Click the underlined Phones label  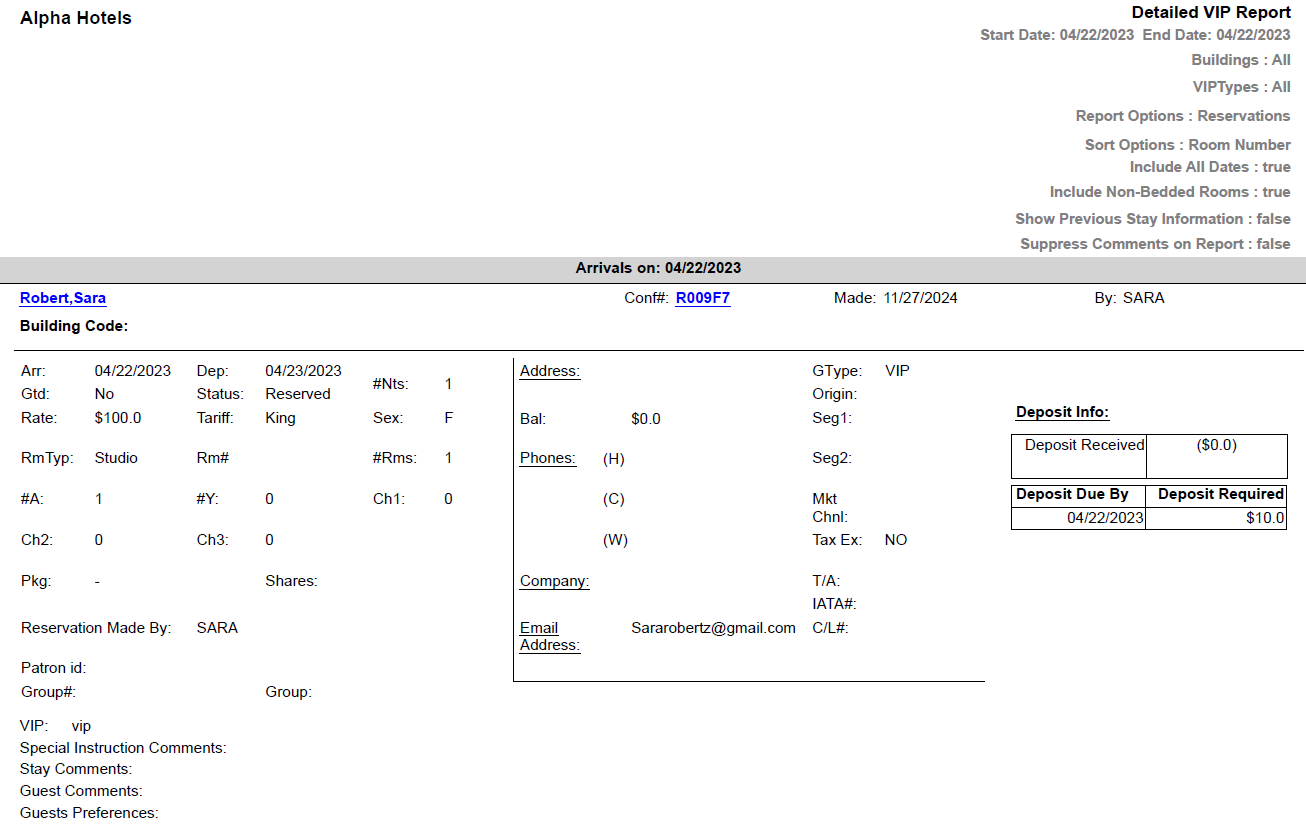click(547, 458)
